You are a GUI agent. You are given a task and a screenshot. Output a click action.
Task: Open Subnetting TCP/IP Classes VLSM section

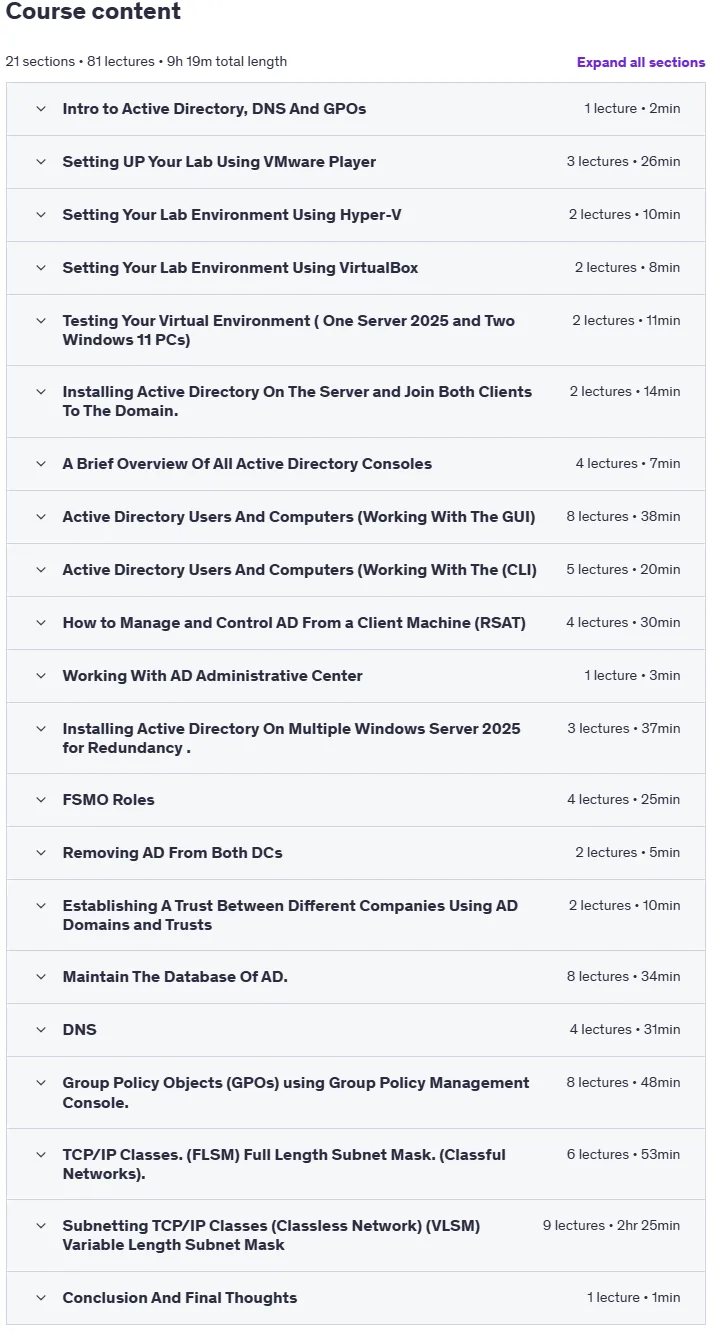tap(271, 1235)
